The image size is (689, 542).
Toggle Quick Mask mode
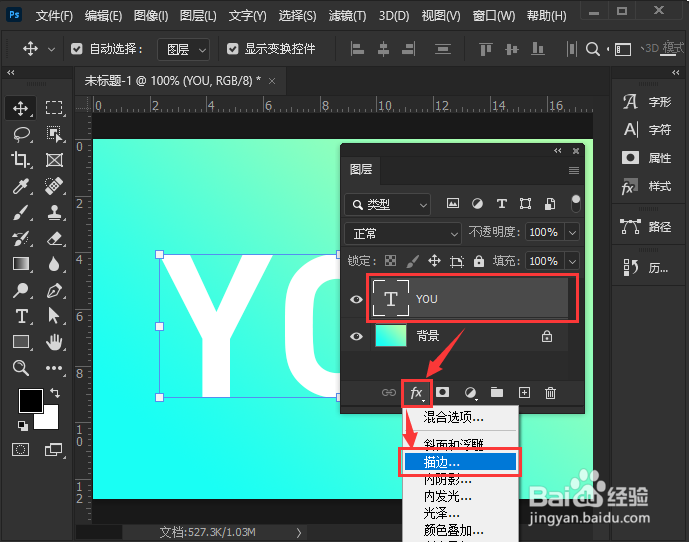tap(21, 450)
